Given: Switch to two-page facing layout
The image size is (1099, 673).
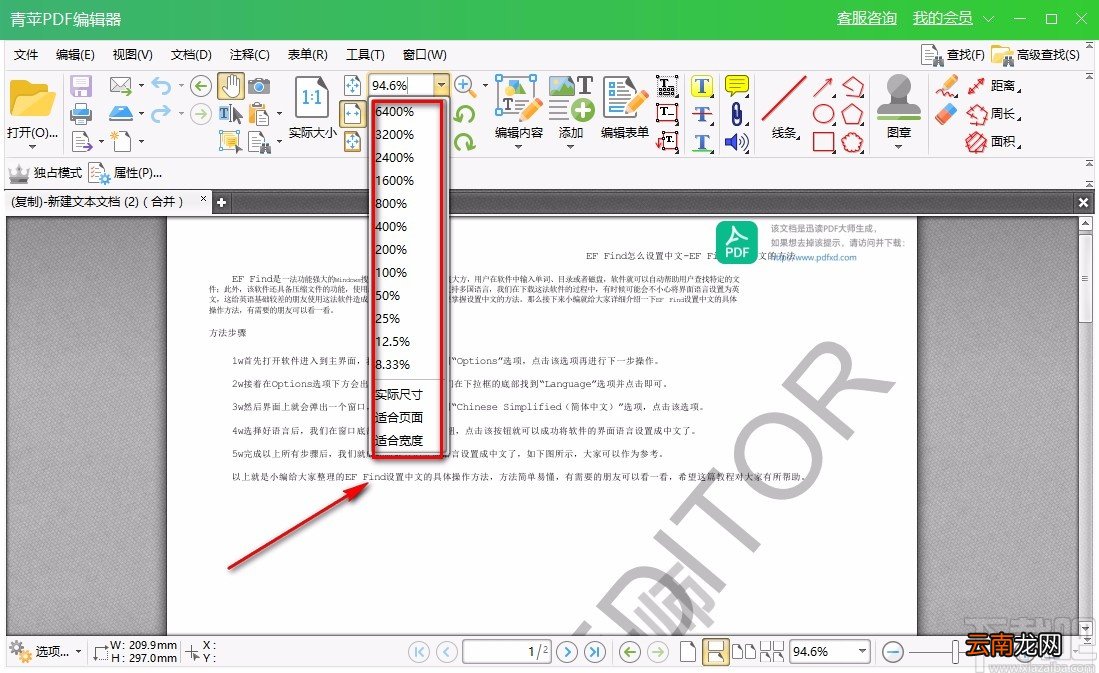Looking at the screenshot, I should pyautogui.click(x=744, y=651).
